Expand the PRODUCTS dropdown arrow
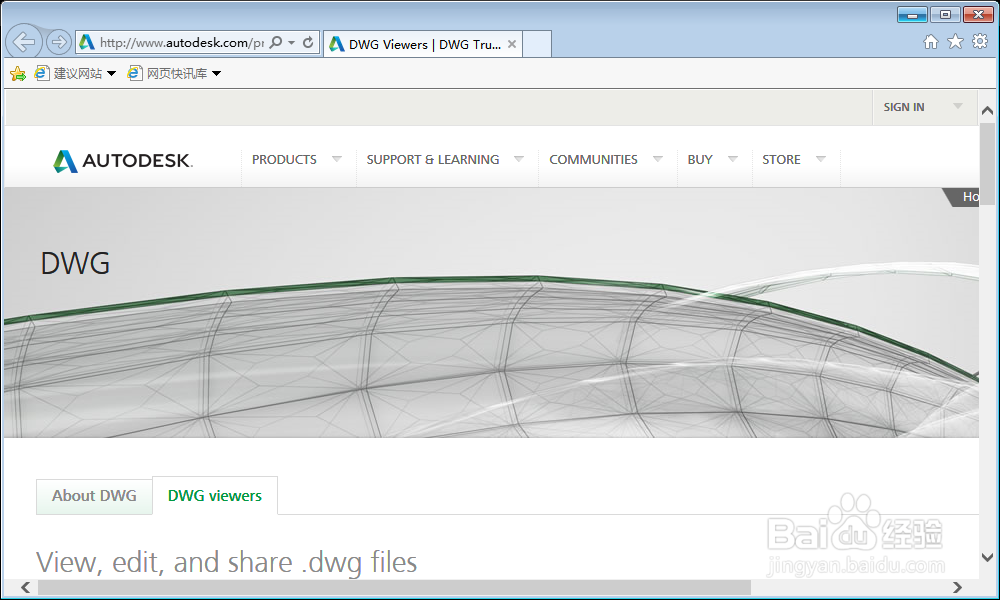The height and width of the screenshot is (600, 1000). coord(337,159)
